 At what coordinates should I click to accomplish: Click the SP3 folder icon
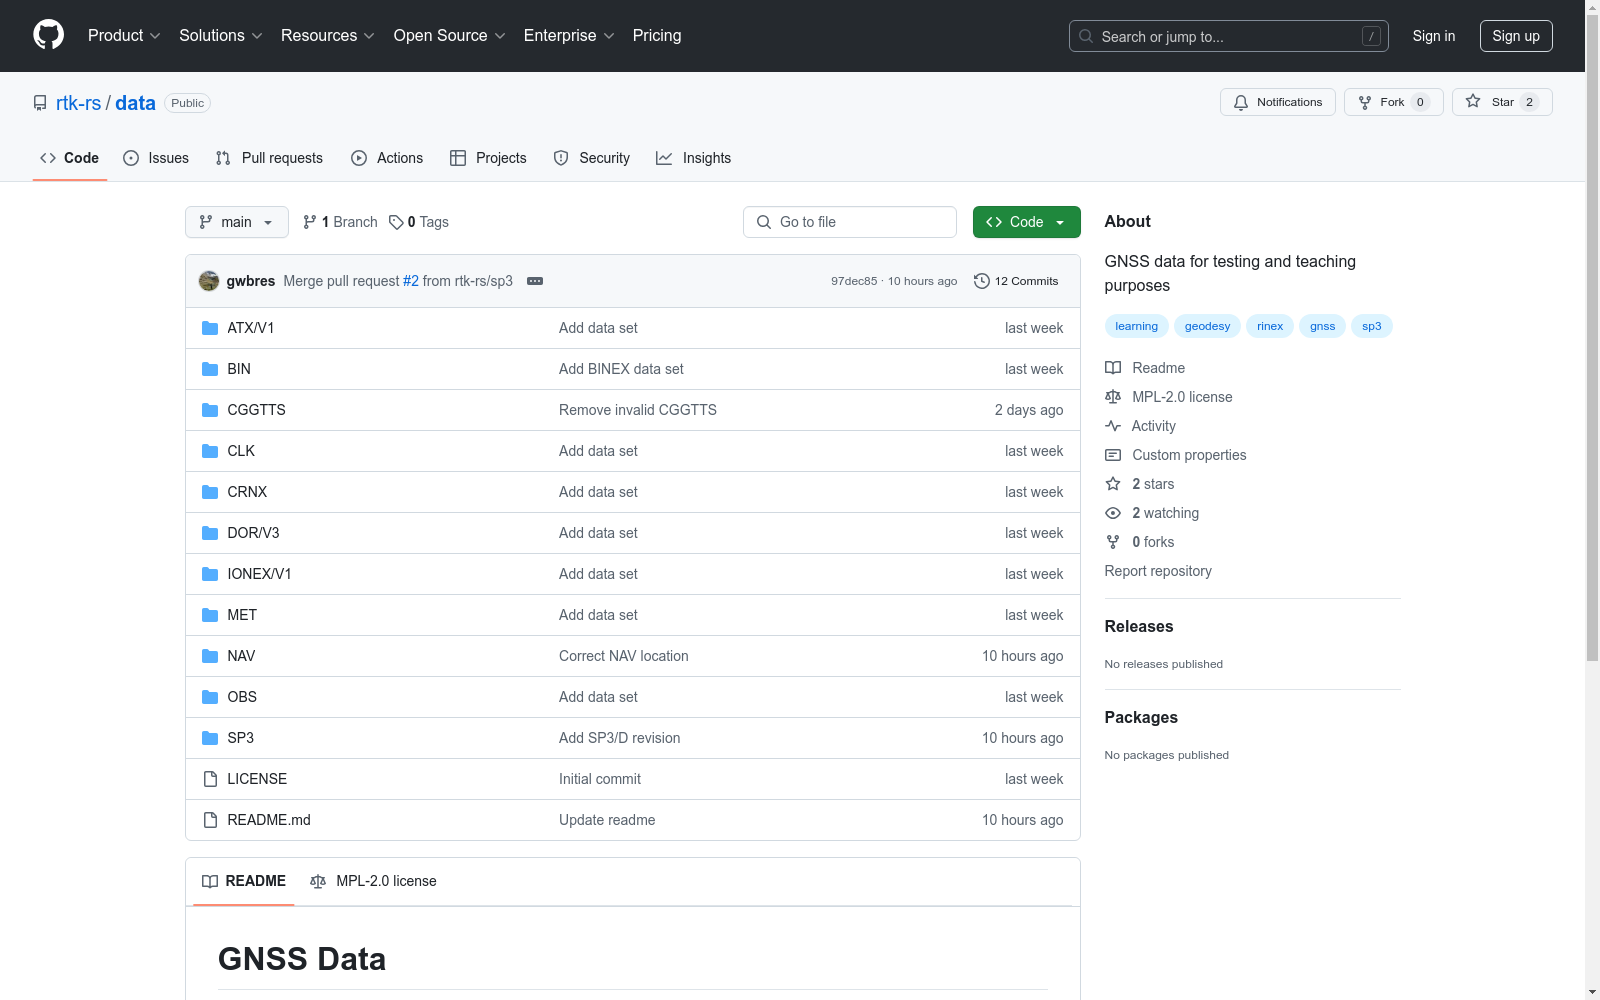coord(210,738)
